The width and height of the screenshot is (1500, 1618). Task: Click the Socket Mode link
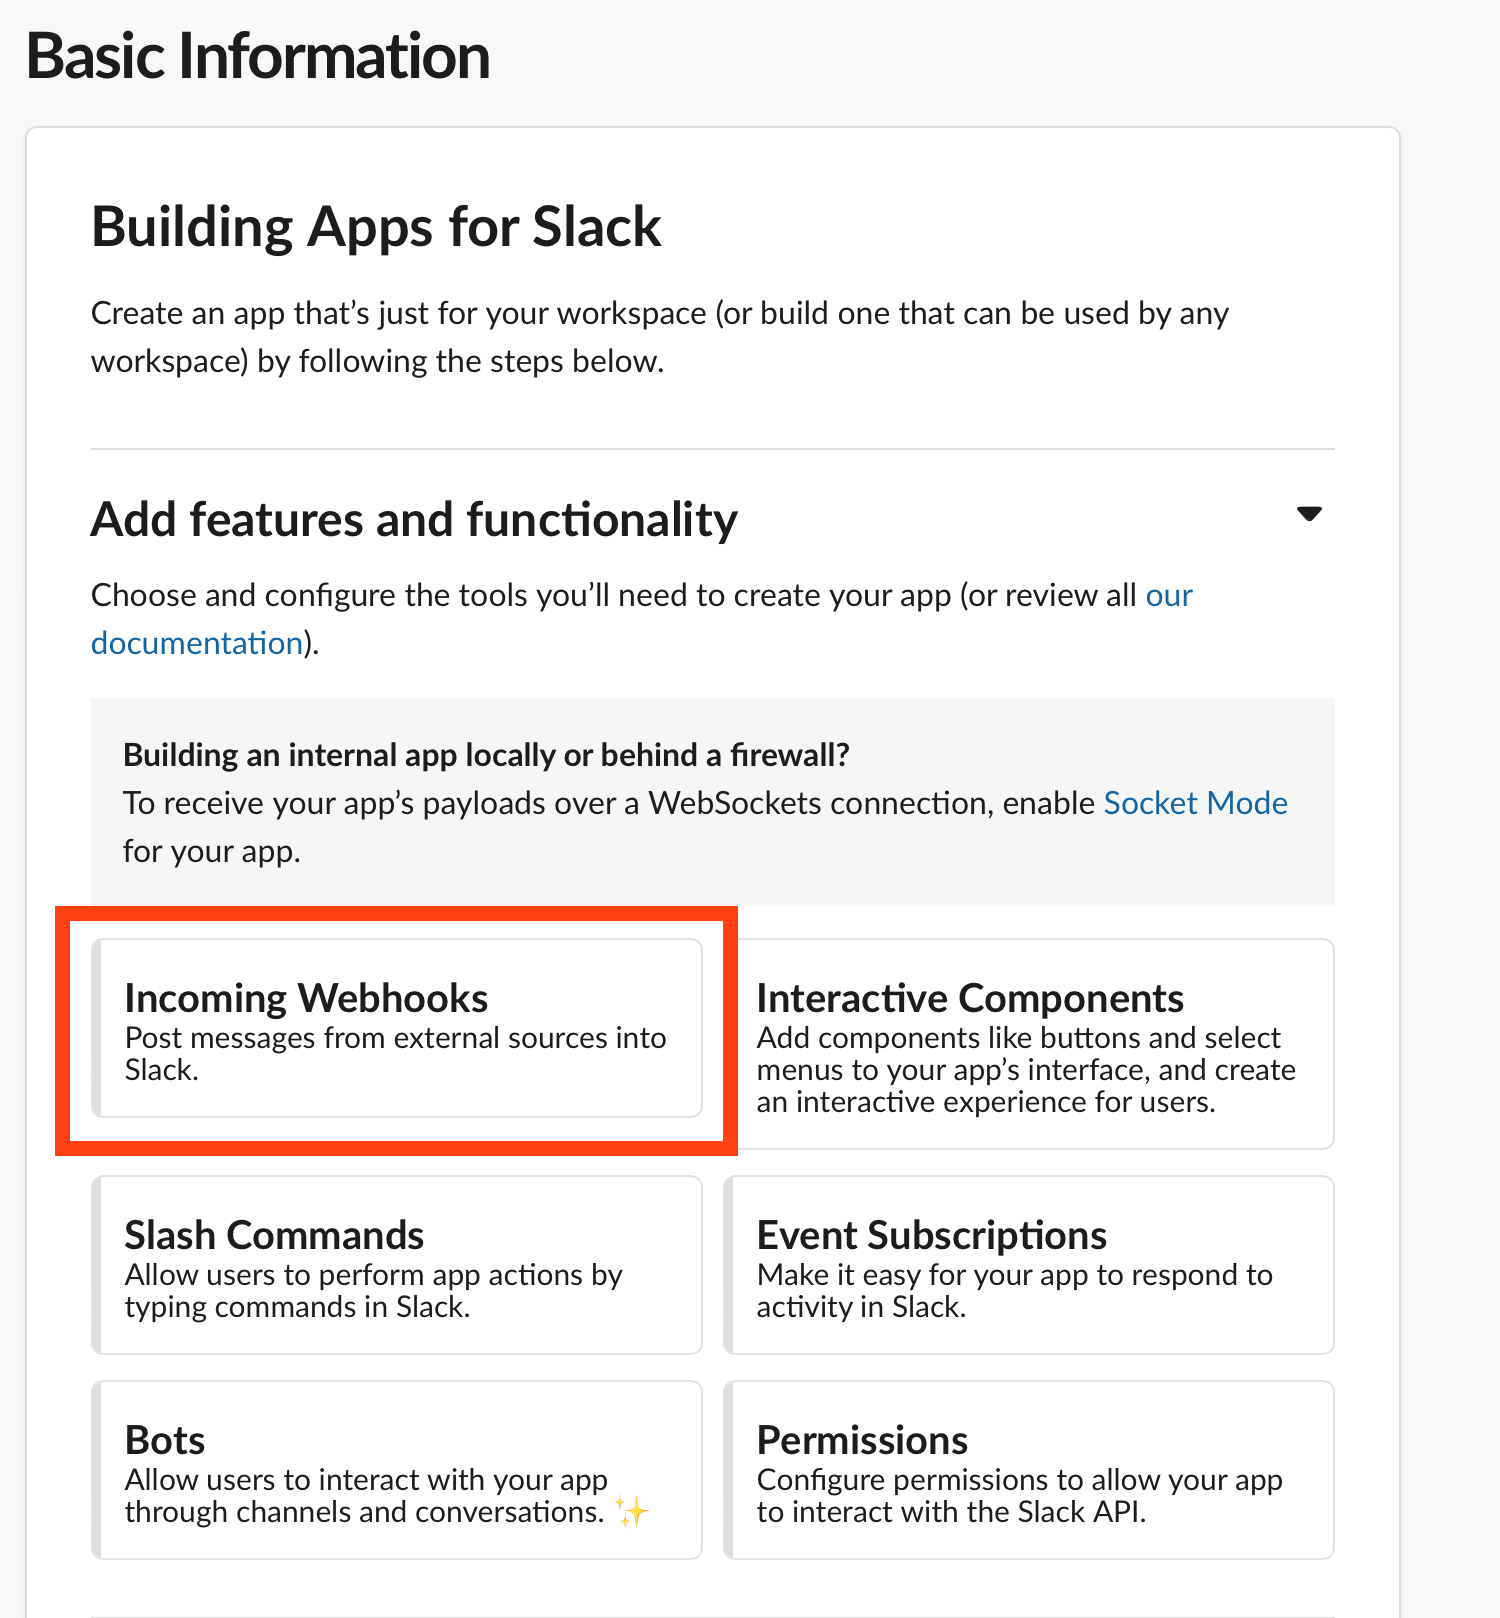pos(1195,803)
